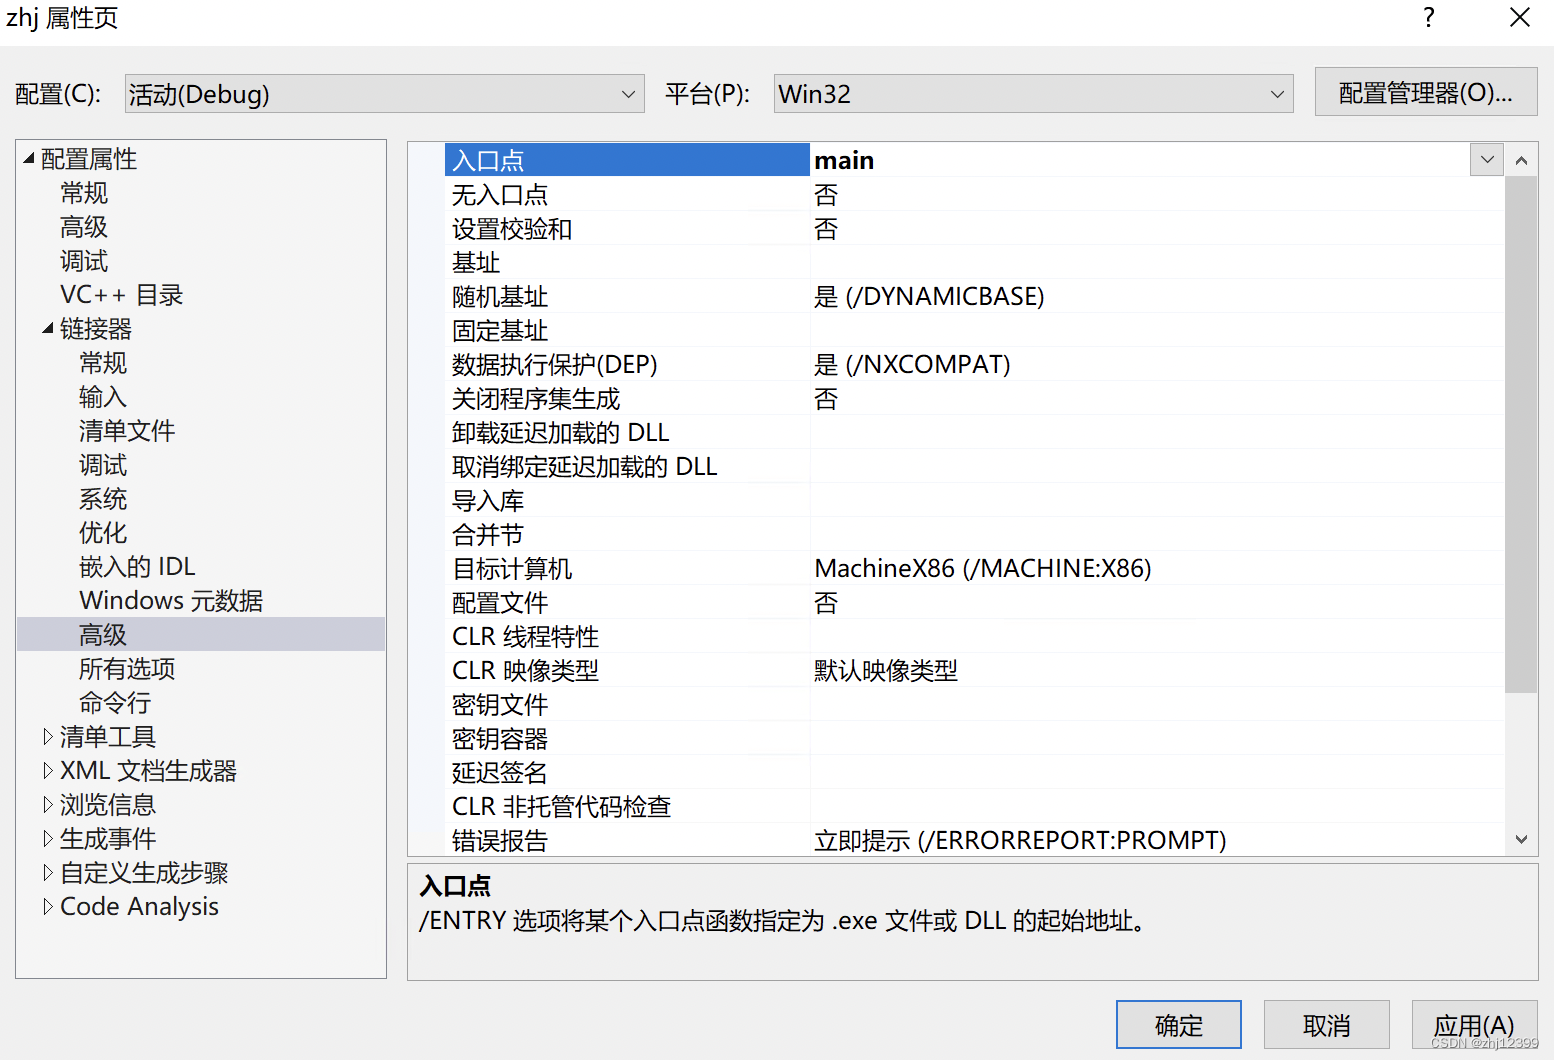This screenshot has width=1554, height=1060.
Task: Open the 配置(C) dropdown showing 活动(Debug)
Action: [x=628, y=93]
